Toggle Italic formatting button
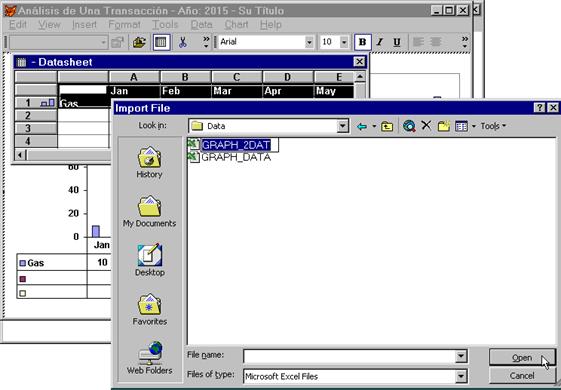Viewport: 561px width, 390px height. click(380, 42)
